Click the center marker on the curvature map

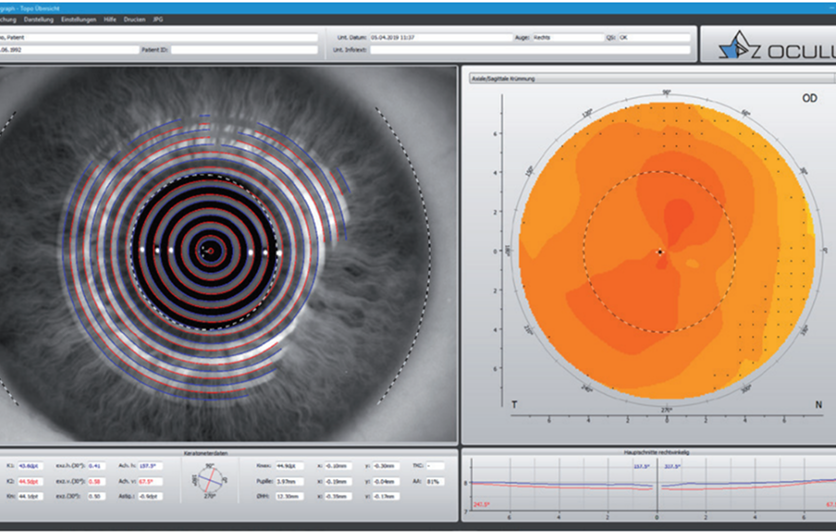(x=660, y=252)
